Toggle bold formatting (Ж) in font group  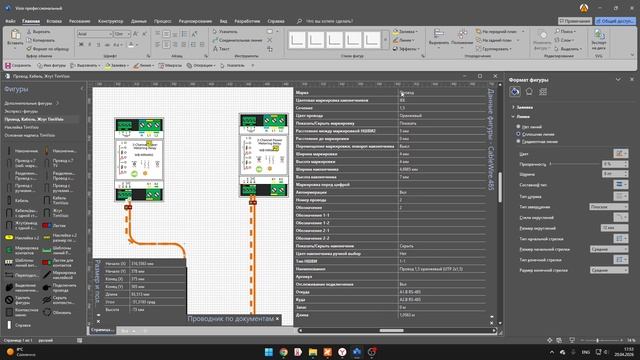point(81,44)
